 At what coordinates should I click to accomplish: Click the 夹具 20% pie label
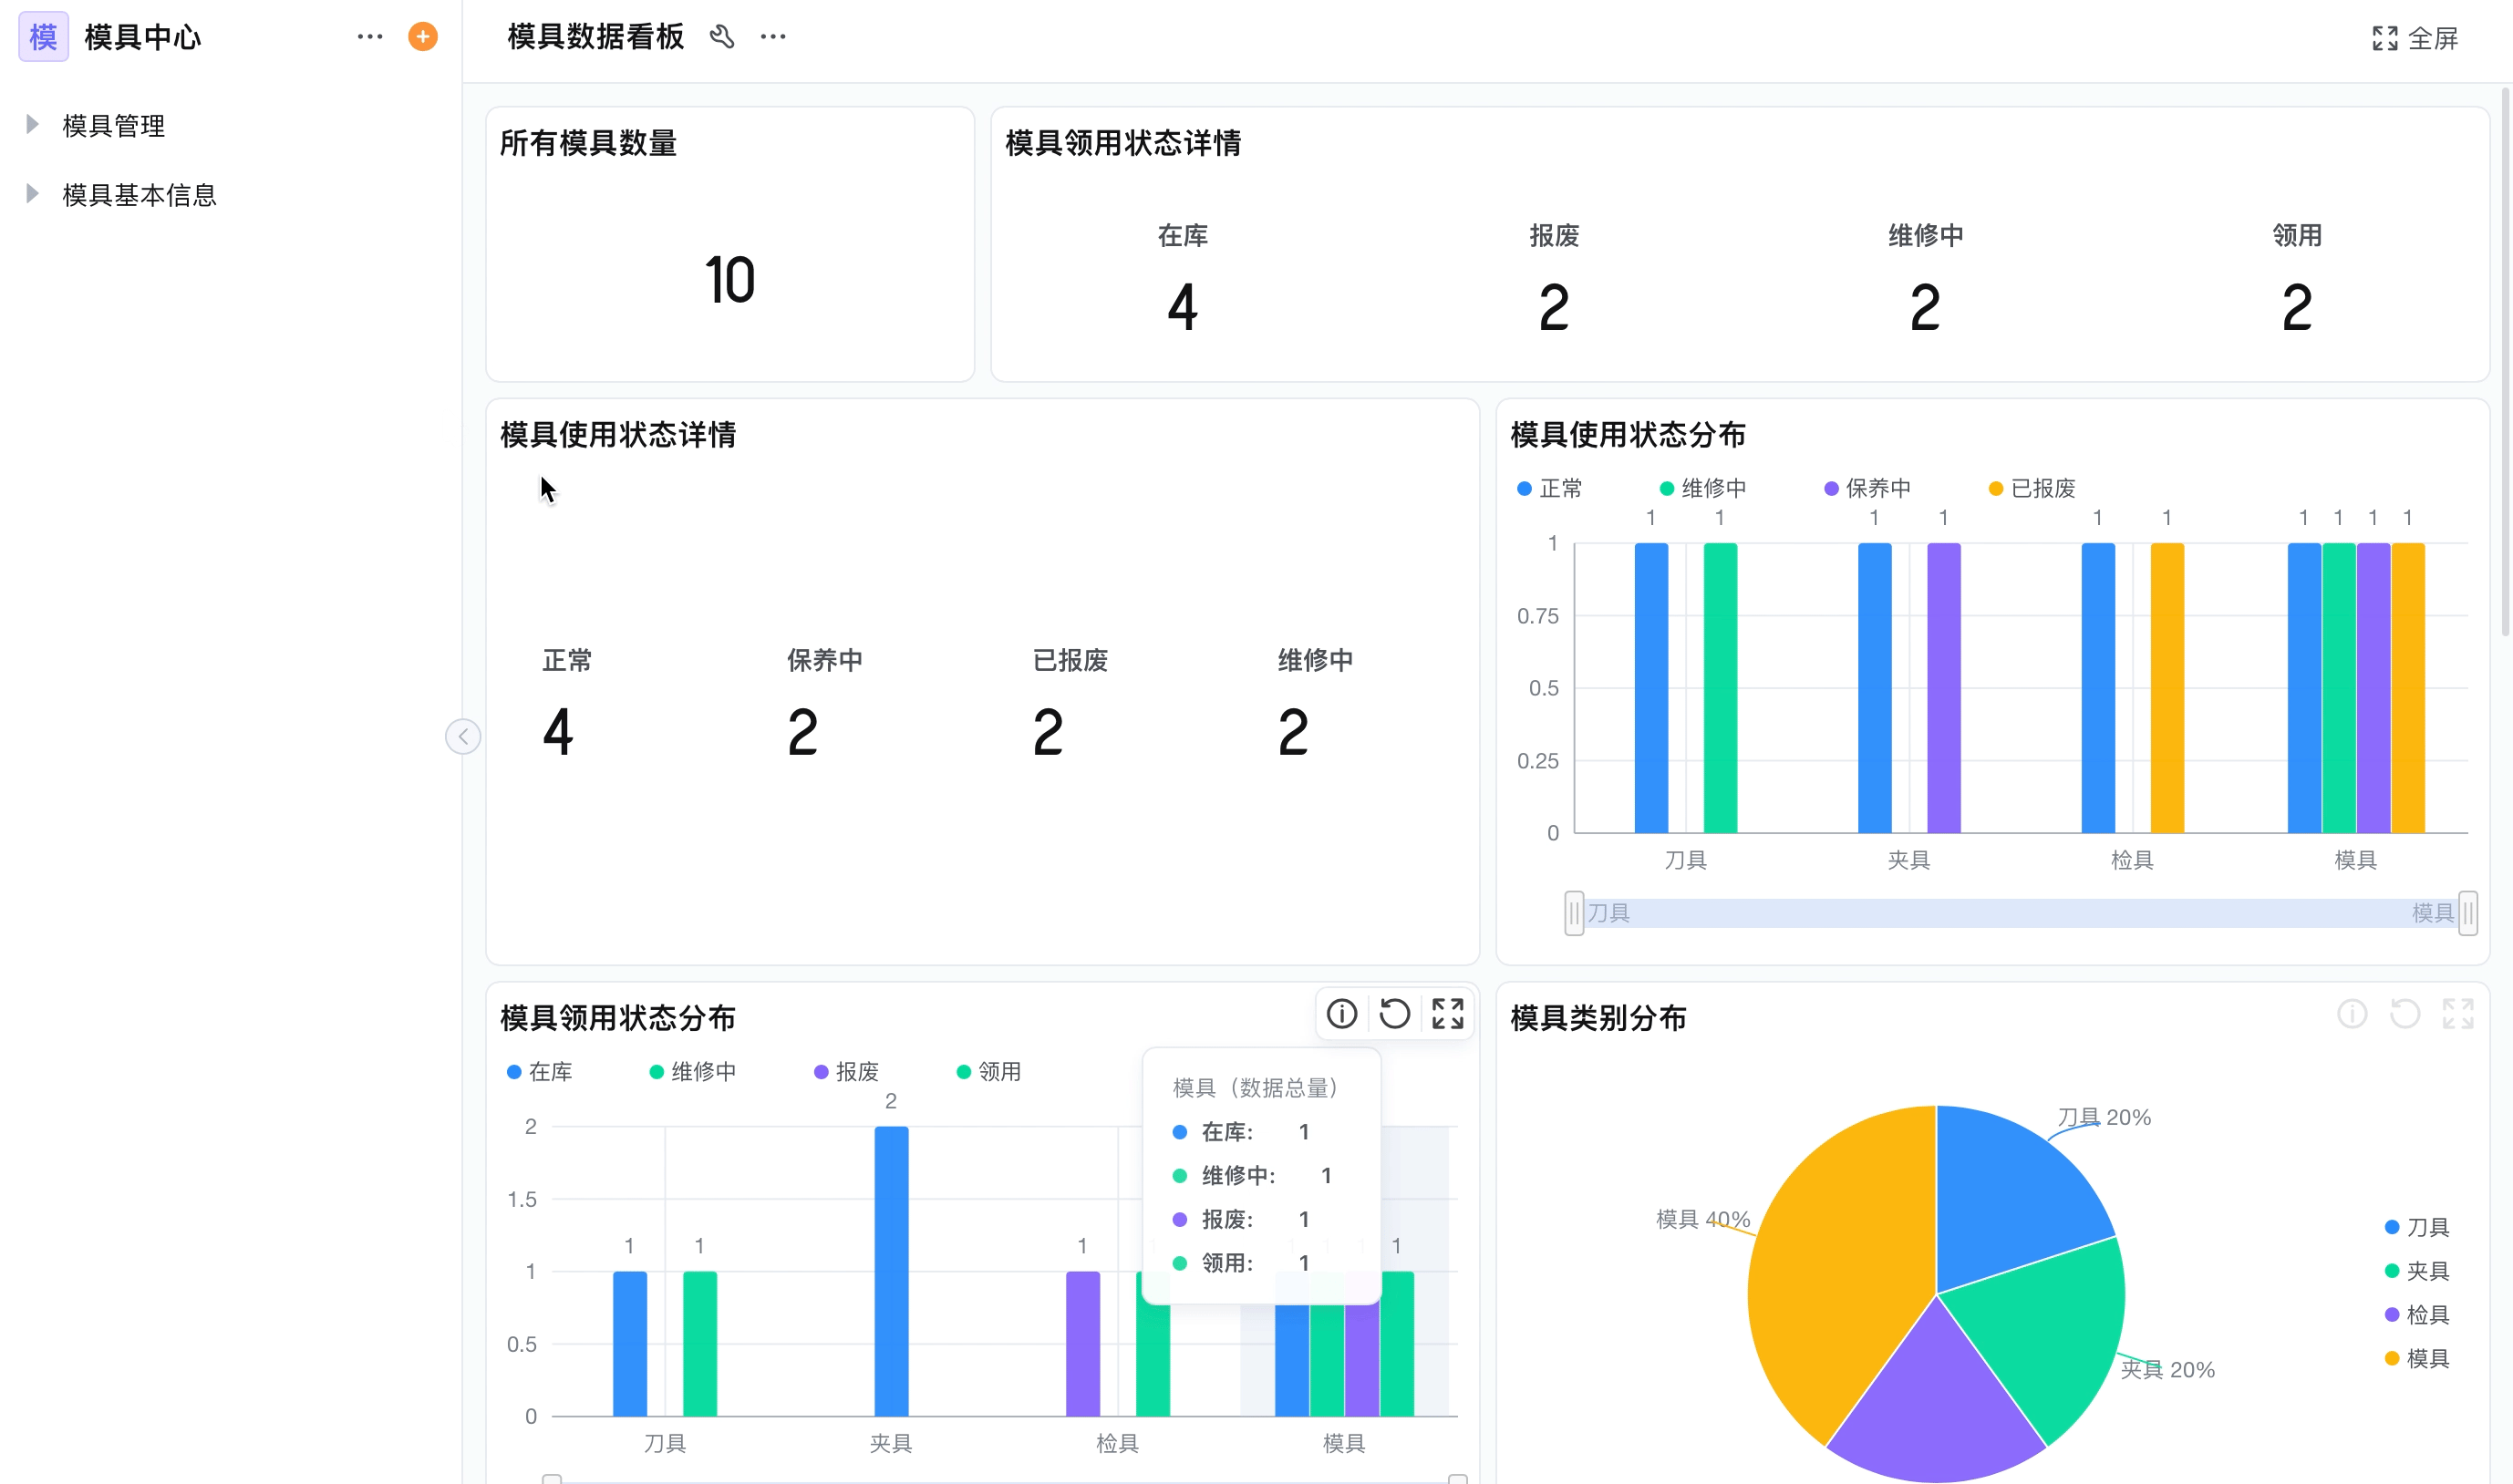pyautogui.click(x=2167, y=1370)
